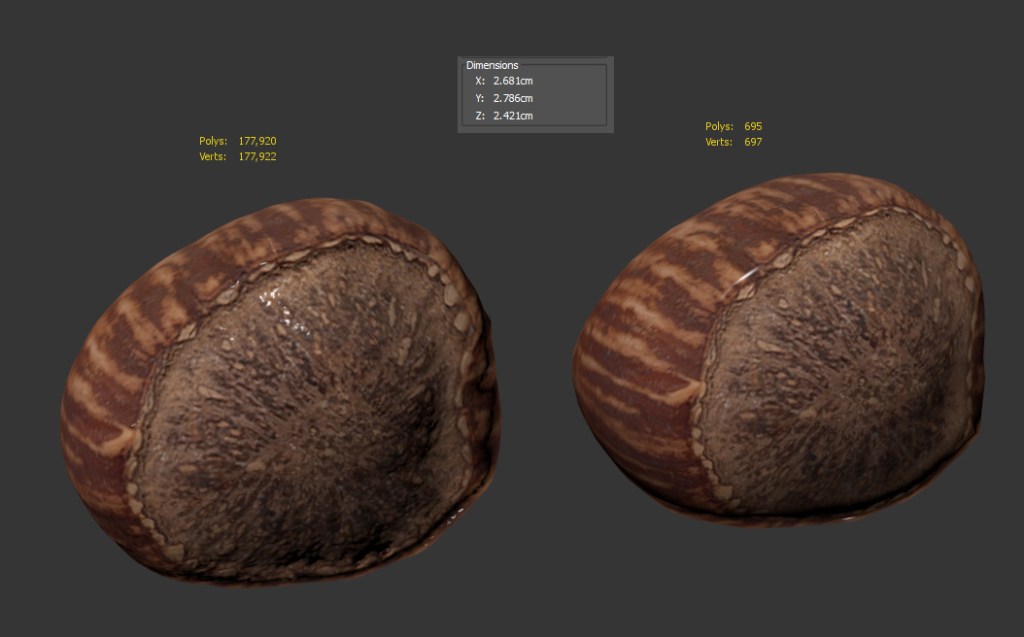Click the Polys label above the right model
The width and height of the screenshot is (1024, 637).
(719, 126)
